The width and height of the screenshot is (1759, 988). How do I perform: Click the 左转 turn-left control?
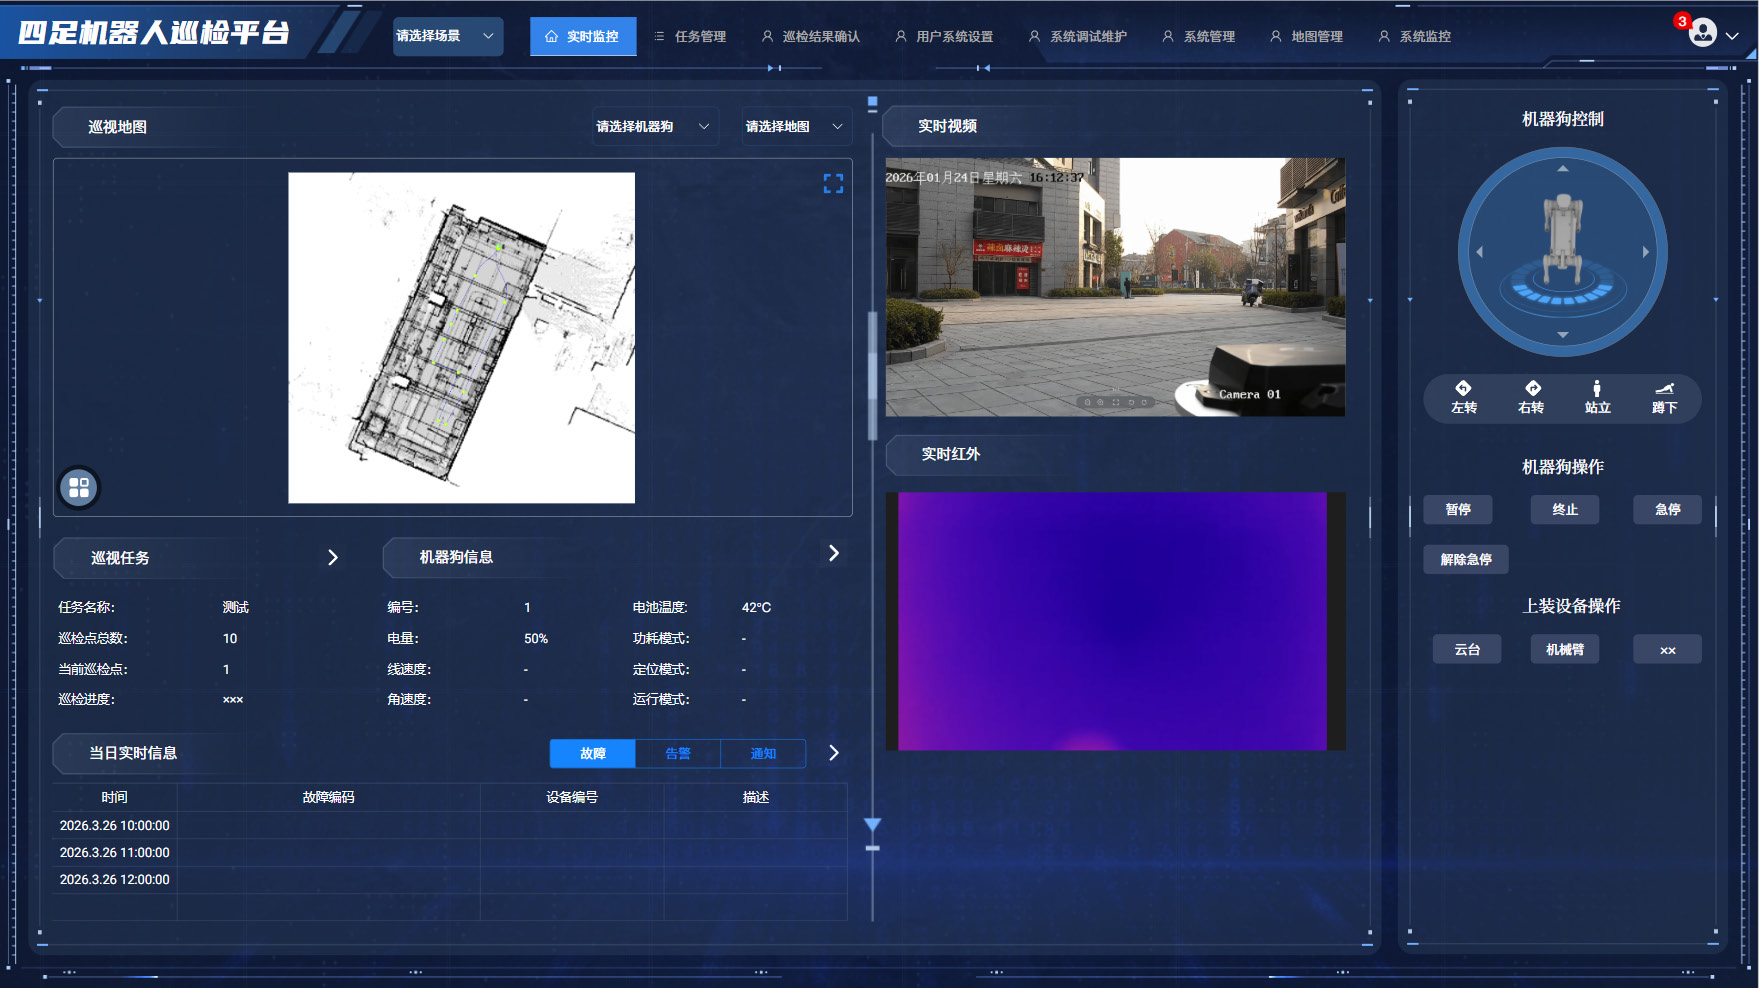click(x=1464, y=398)
